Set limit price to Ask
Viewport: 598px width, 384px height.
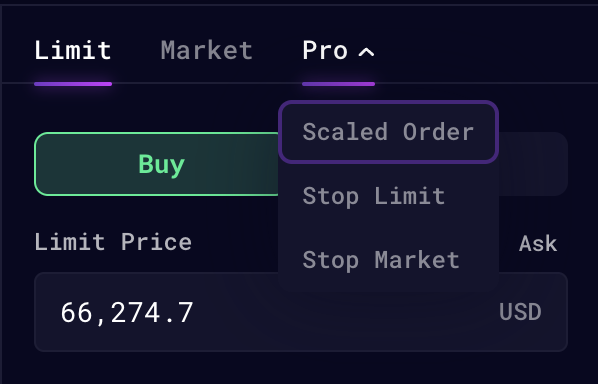(x=538, y=243)
